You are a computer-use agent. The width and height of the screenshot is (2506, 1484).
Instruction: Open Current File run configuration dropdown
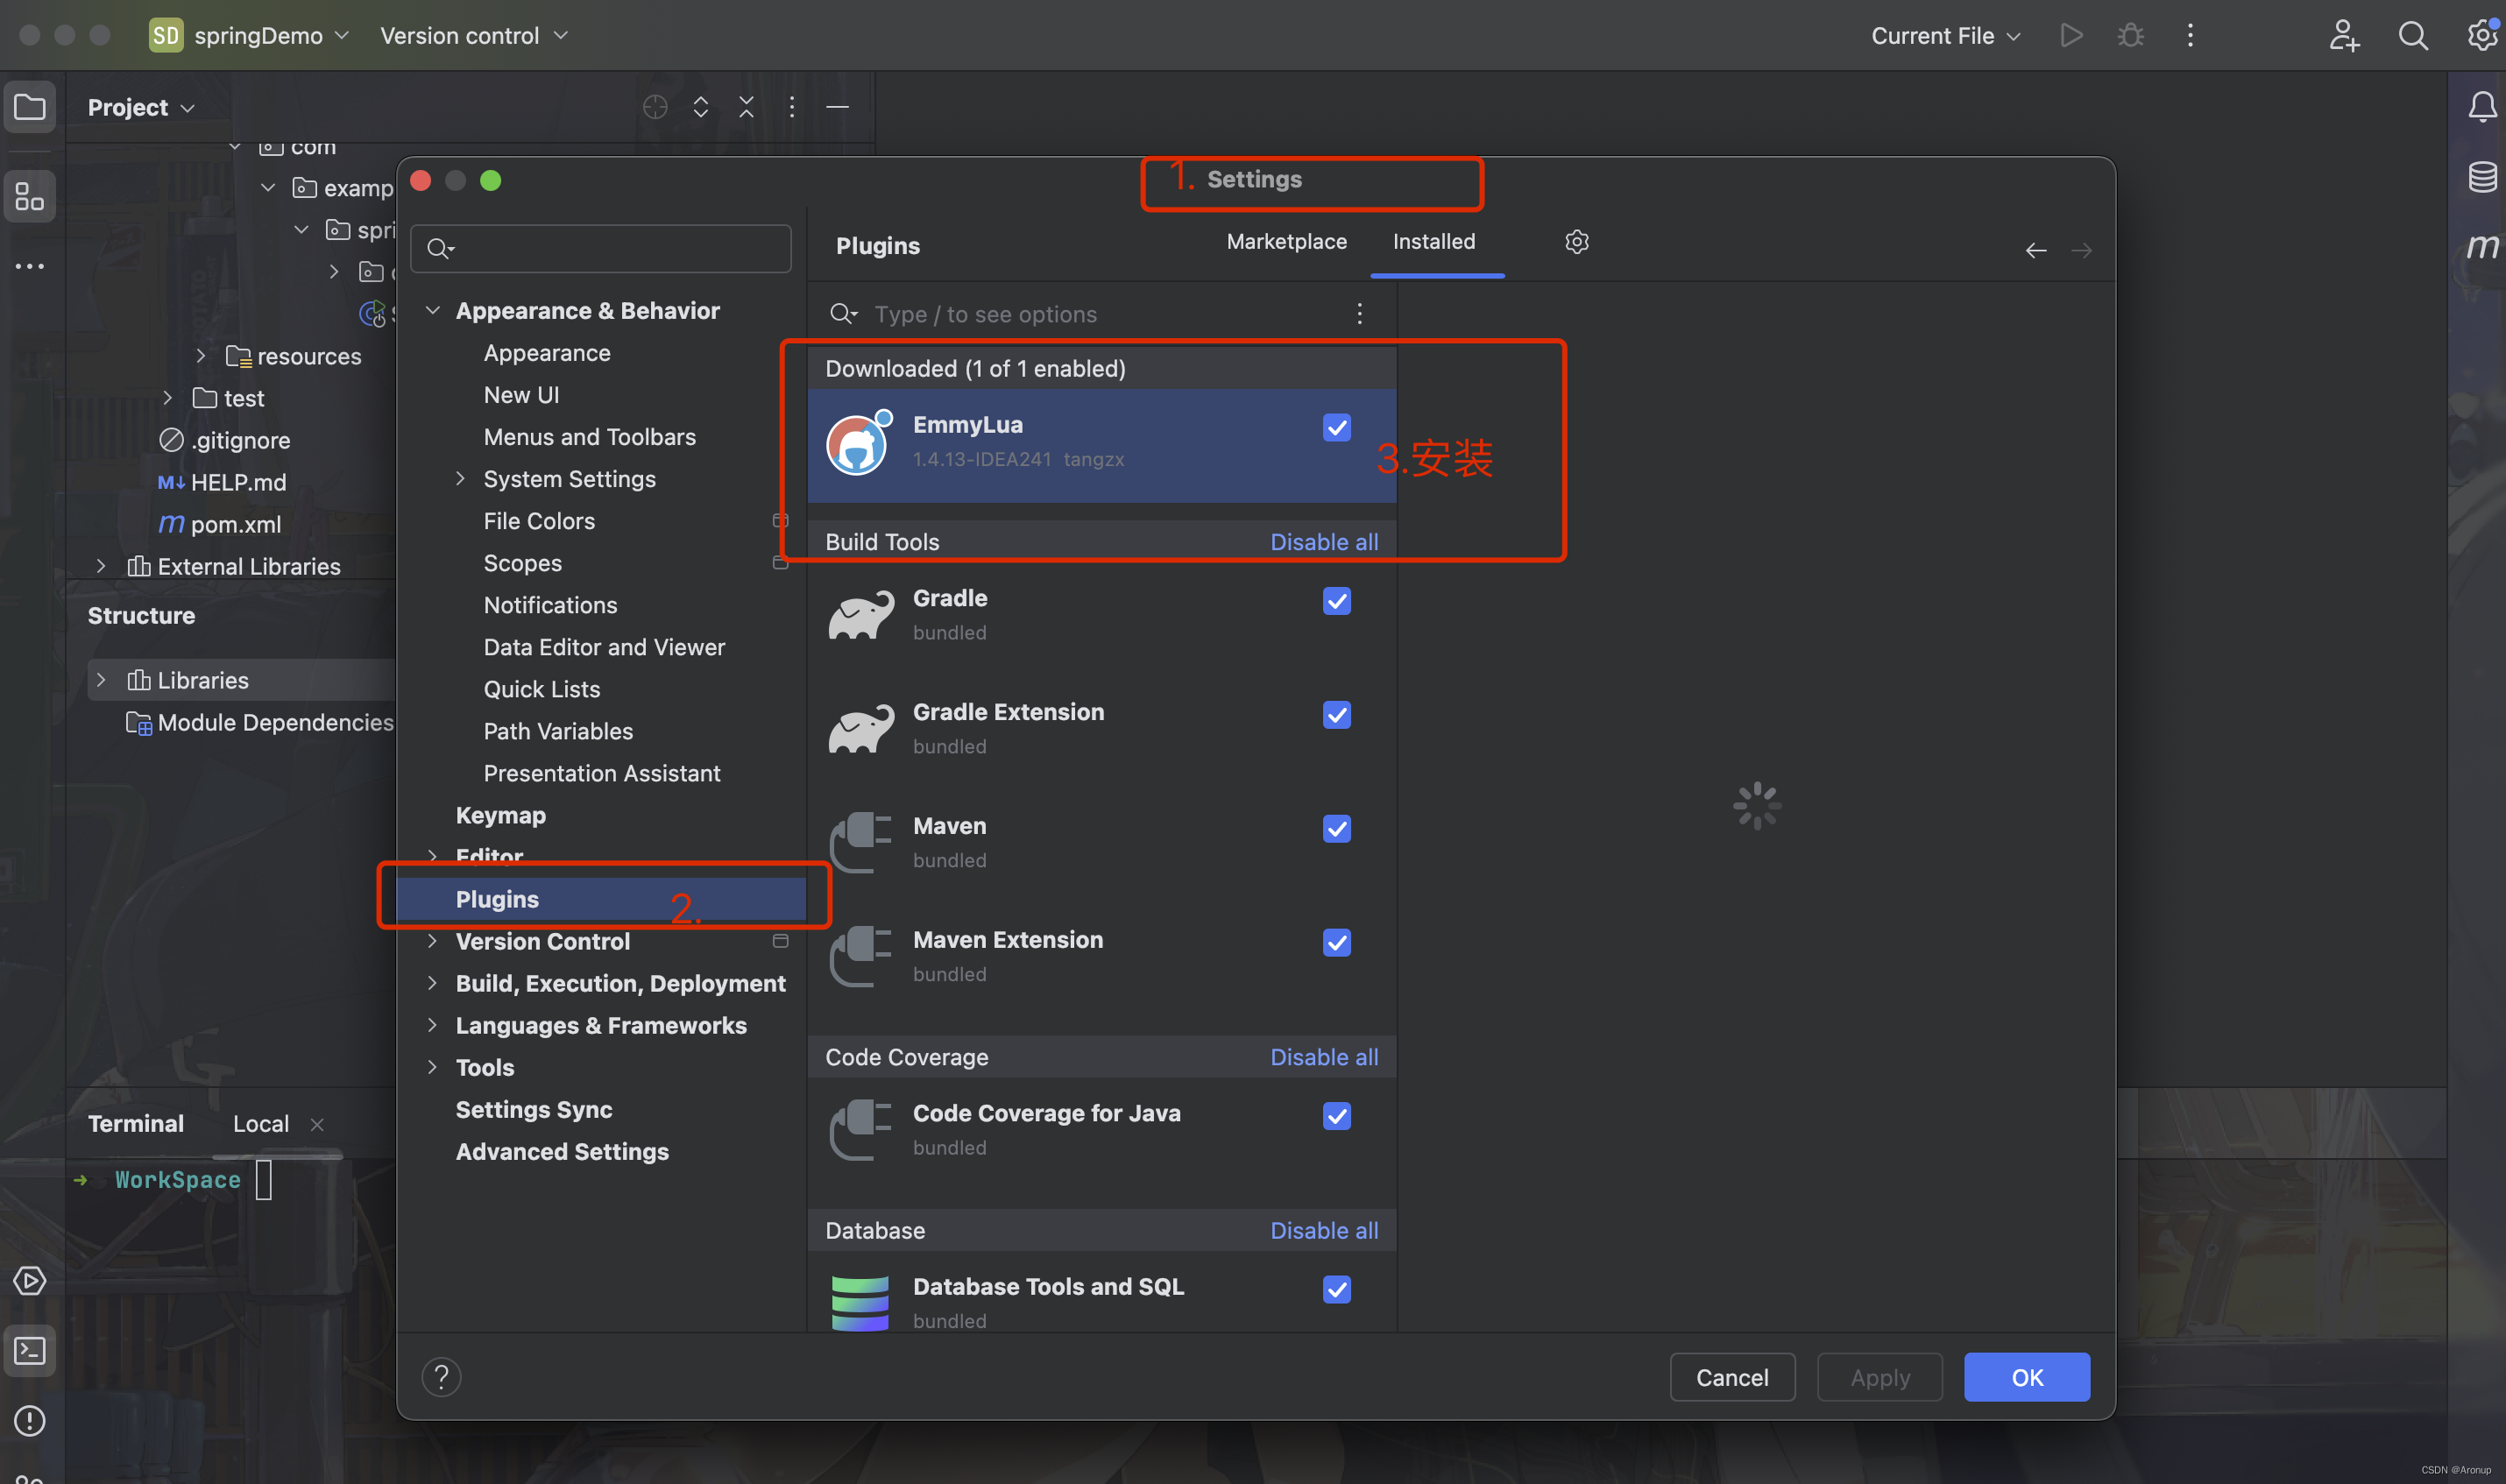[x=1946, y=36]
